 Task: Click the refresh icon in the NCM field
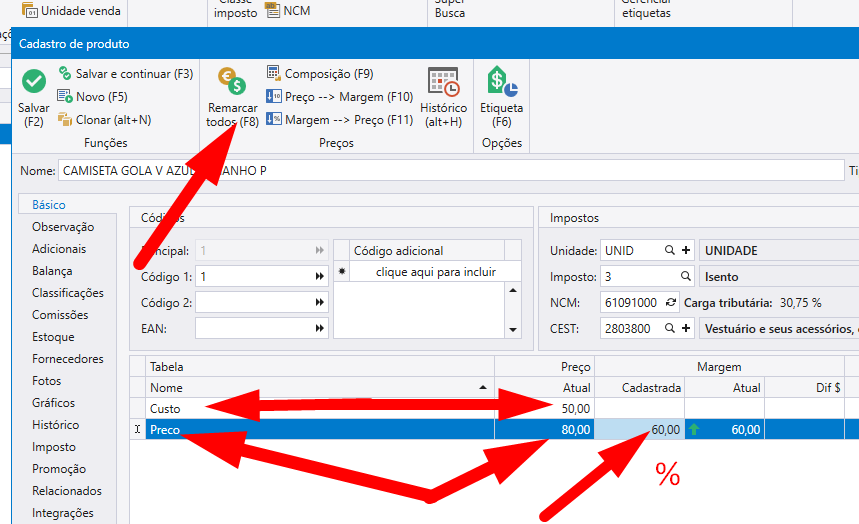tap(669, 303)
